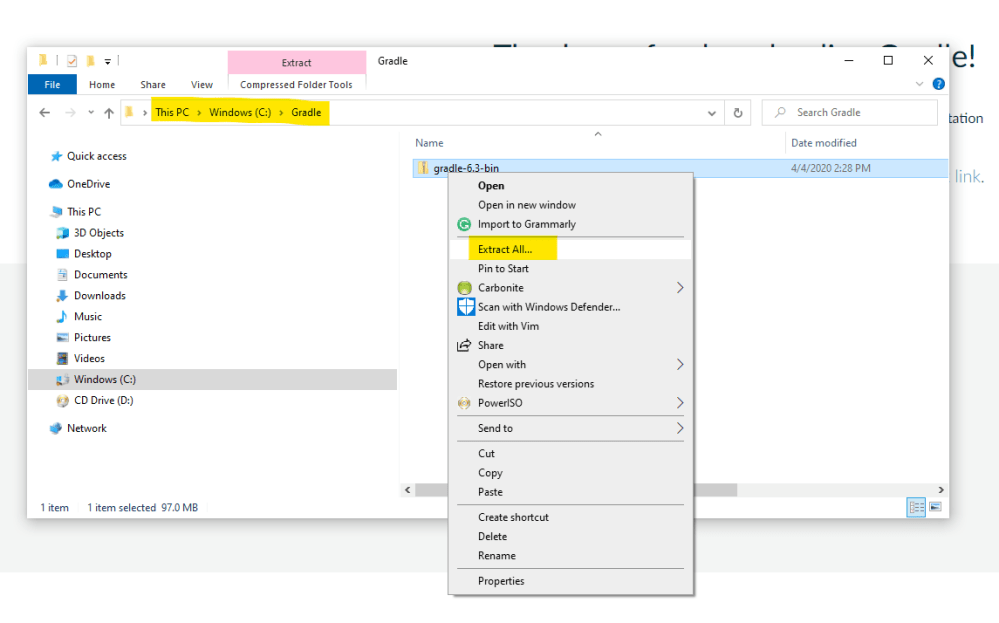Switch to the View ribbon tab
This screenshot has height=623, width=999.
202,84
